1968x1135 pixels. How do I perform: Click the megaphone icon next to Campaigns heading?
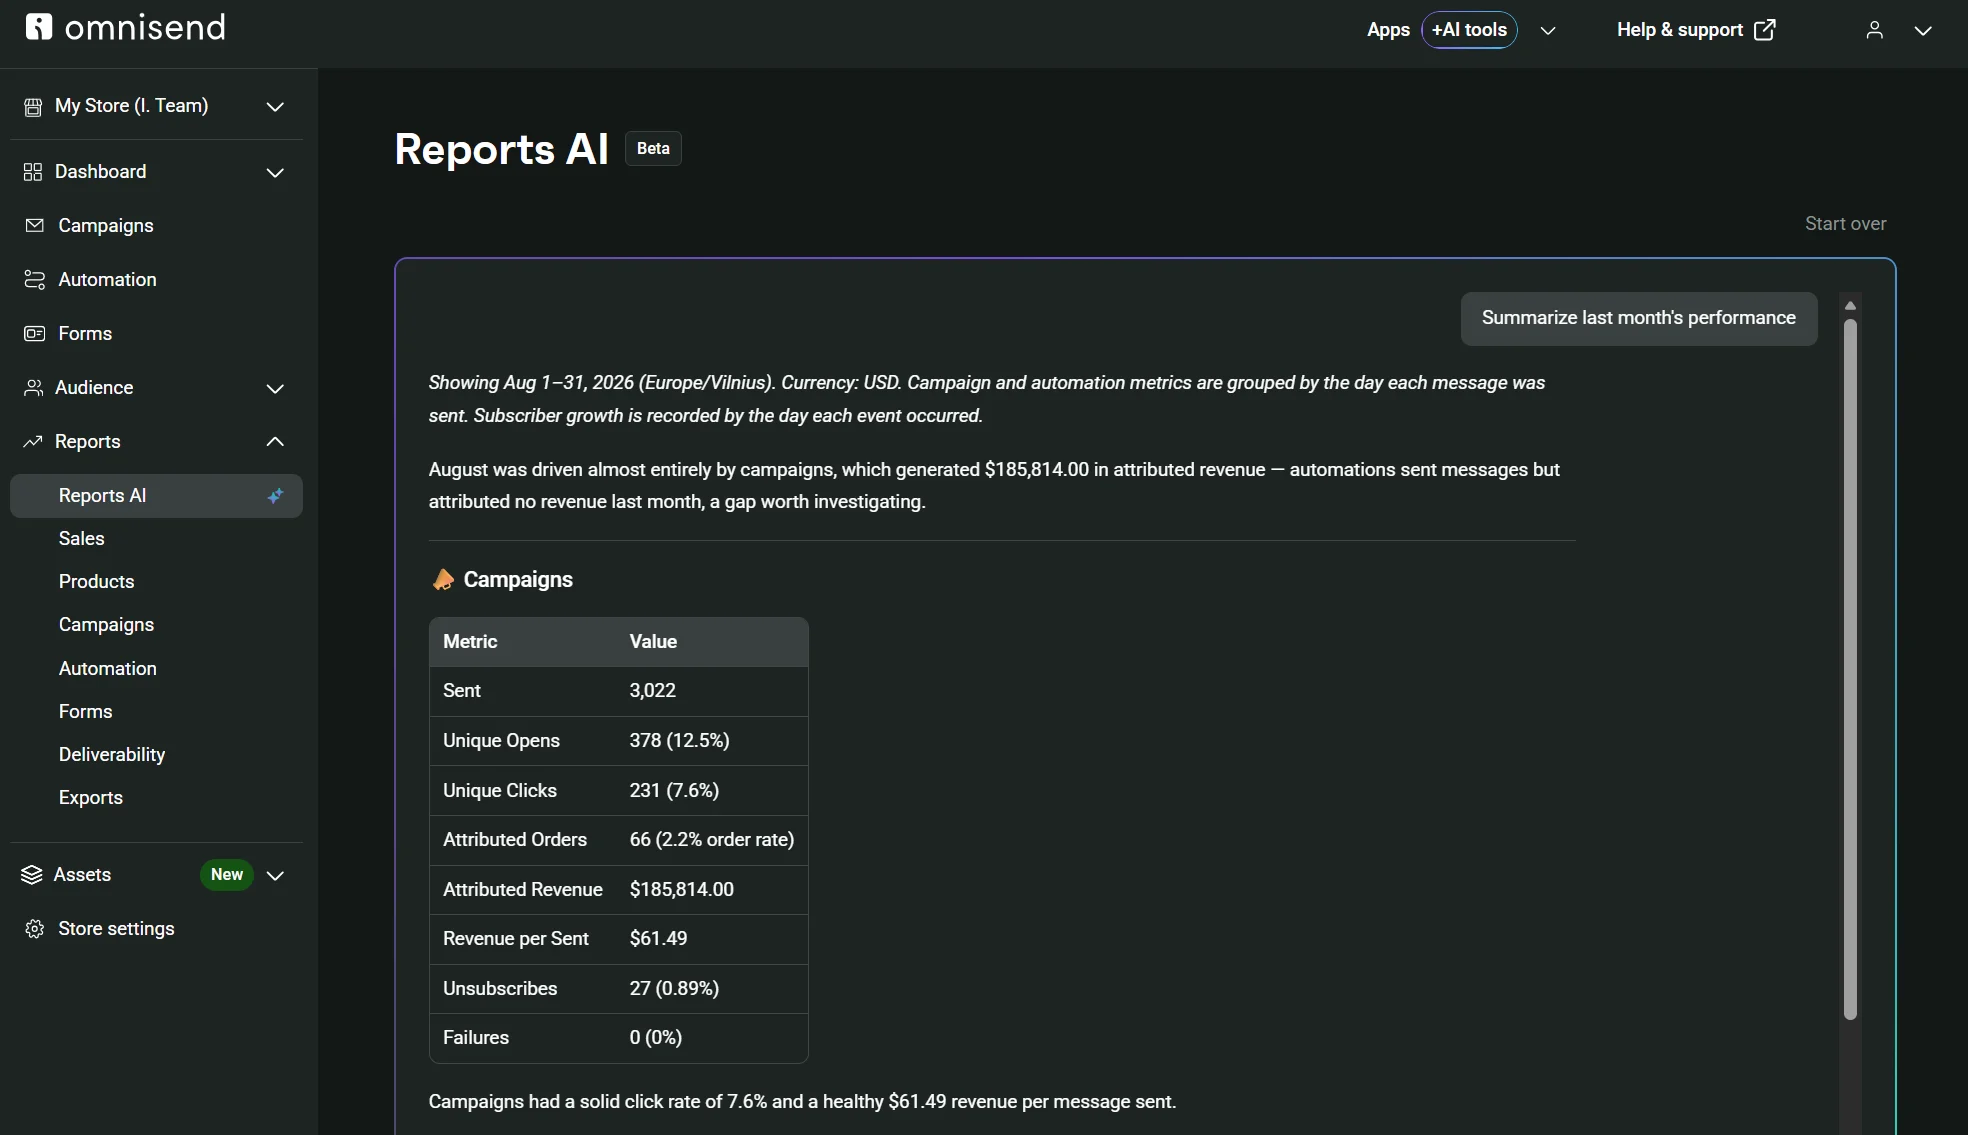(443, 580)
